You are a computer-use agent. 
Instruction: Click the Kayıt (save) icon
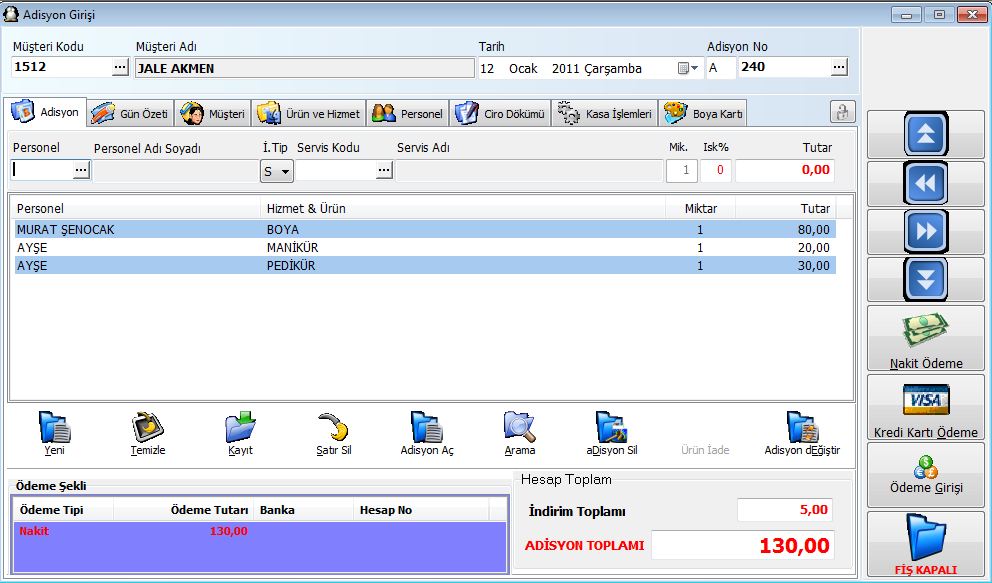click(240, 427)
